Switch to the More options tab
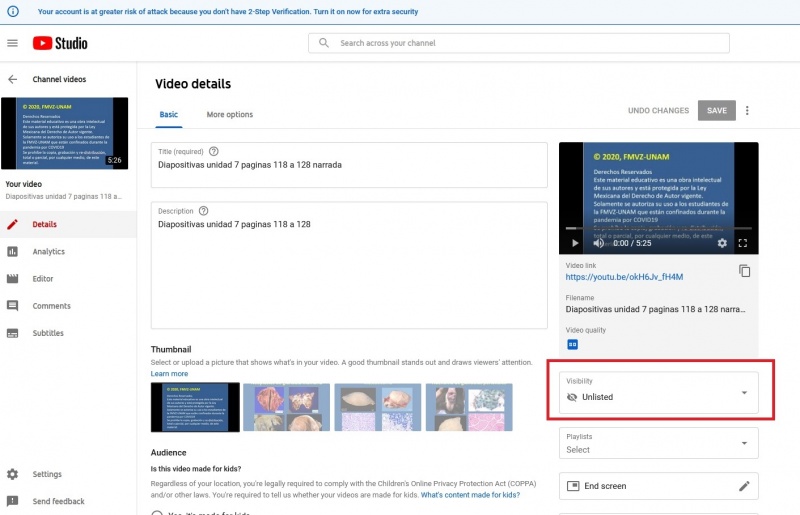800x515 pixels. point(230,114)
